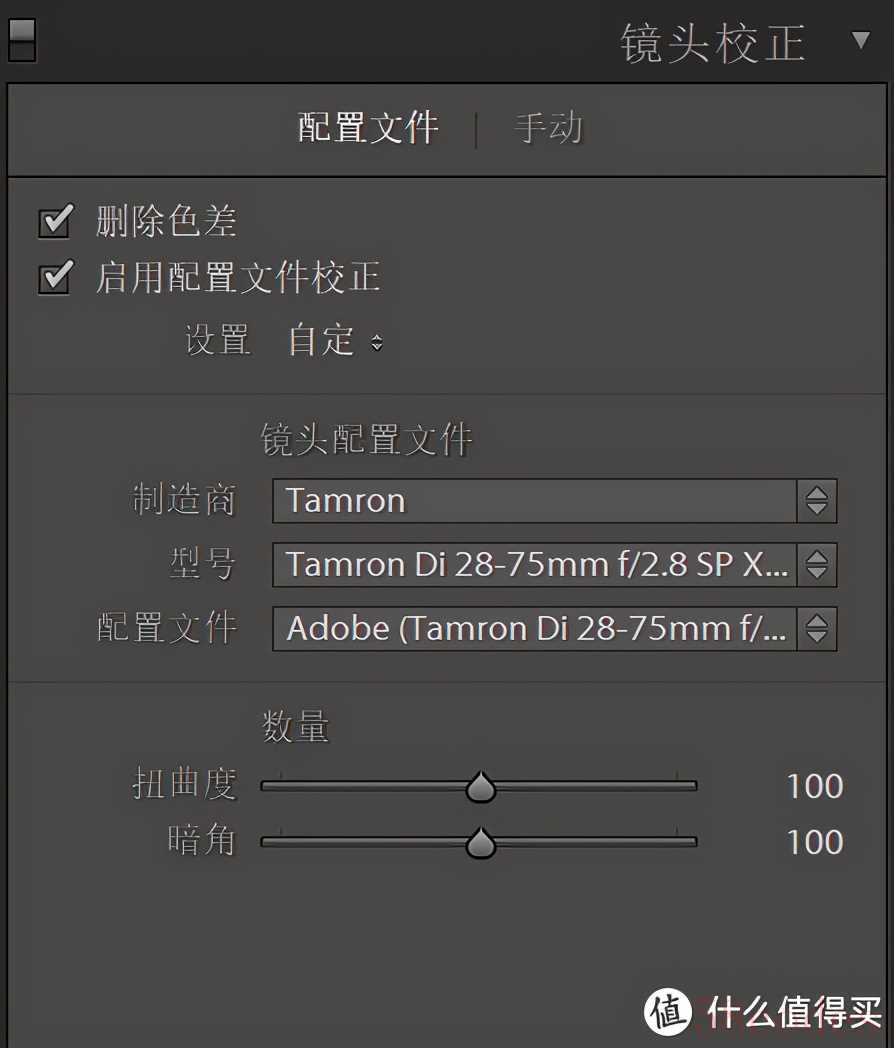894x1048 pixels.
Task: Click the 配置文件 dropdown arrows icon
Action: [x=817, y=629]
